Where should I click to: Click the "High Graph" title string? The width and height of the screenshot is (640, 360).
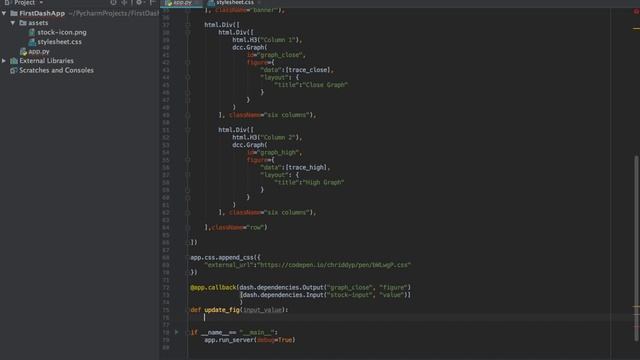[324, 182]
